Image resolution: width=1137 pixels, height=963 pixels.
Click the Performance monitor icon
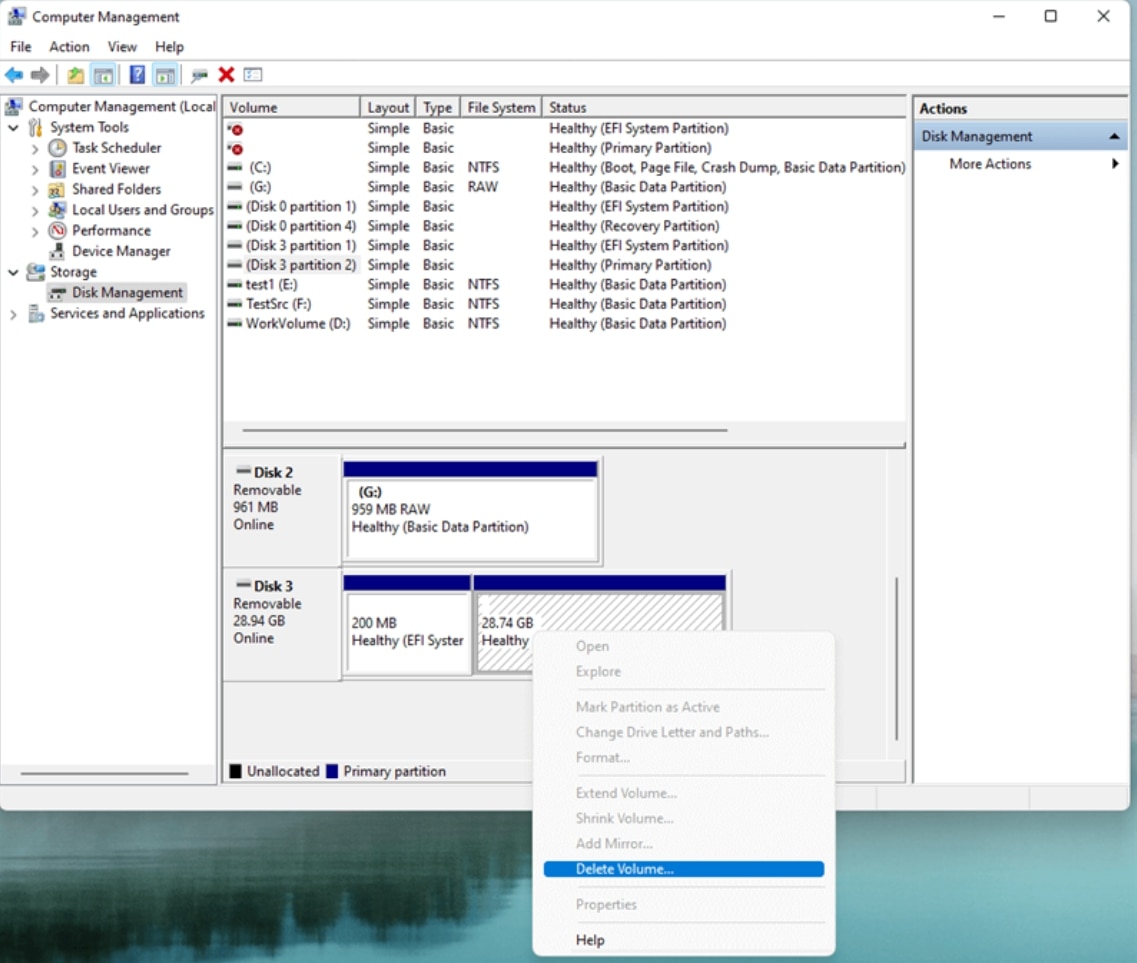tap(57, 231)
